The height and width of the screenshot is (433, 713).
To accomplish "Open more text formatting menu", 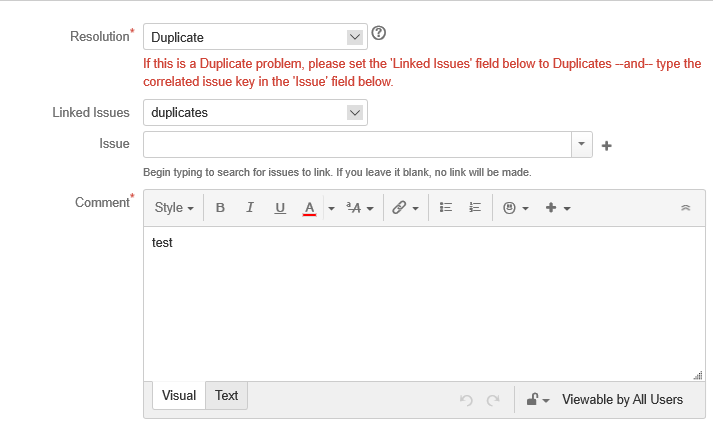I will pyautogui.click(x=360, y=208).
